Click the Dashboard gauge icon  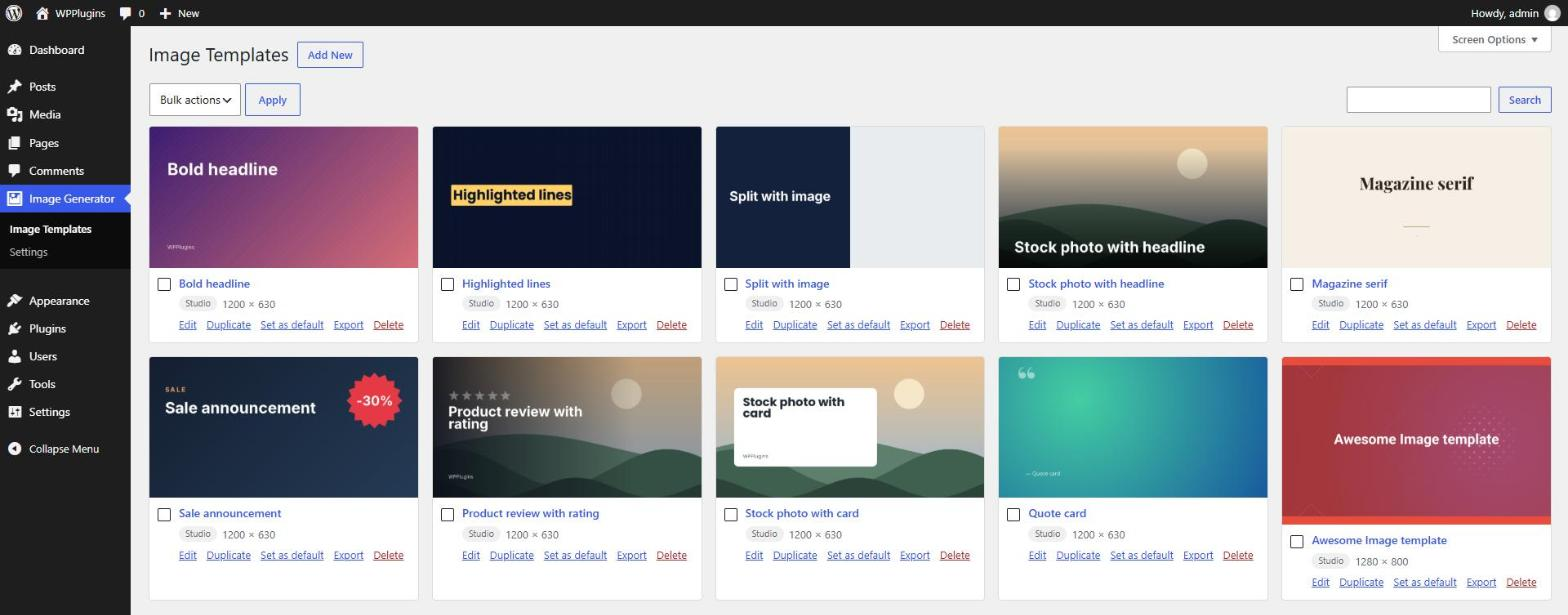click(14, 50)
